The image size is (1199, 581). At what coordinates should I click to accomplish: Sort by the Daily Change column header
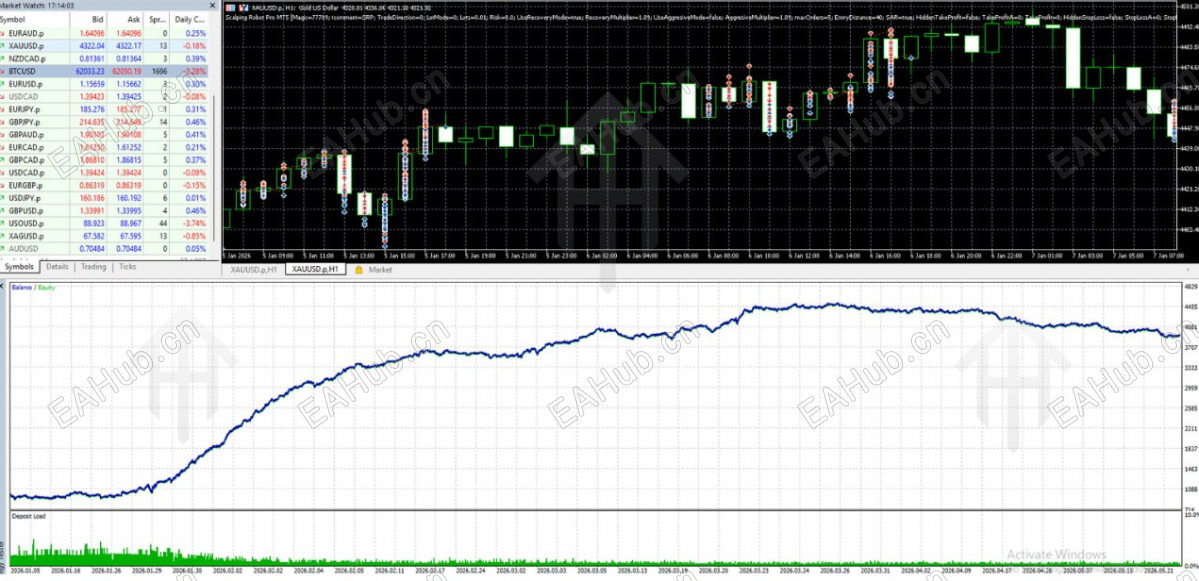[189, 19]
